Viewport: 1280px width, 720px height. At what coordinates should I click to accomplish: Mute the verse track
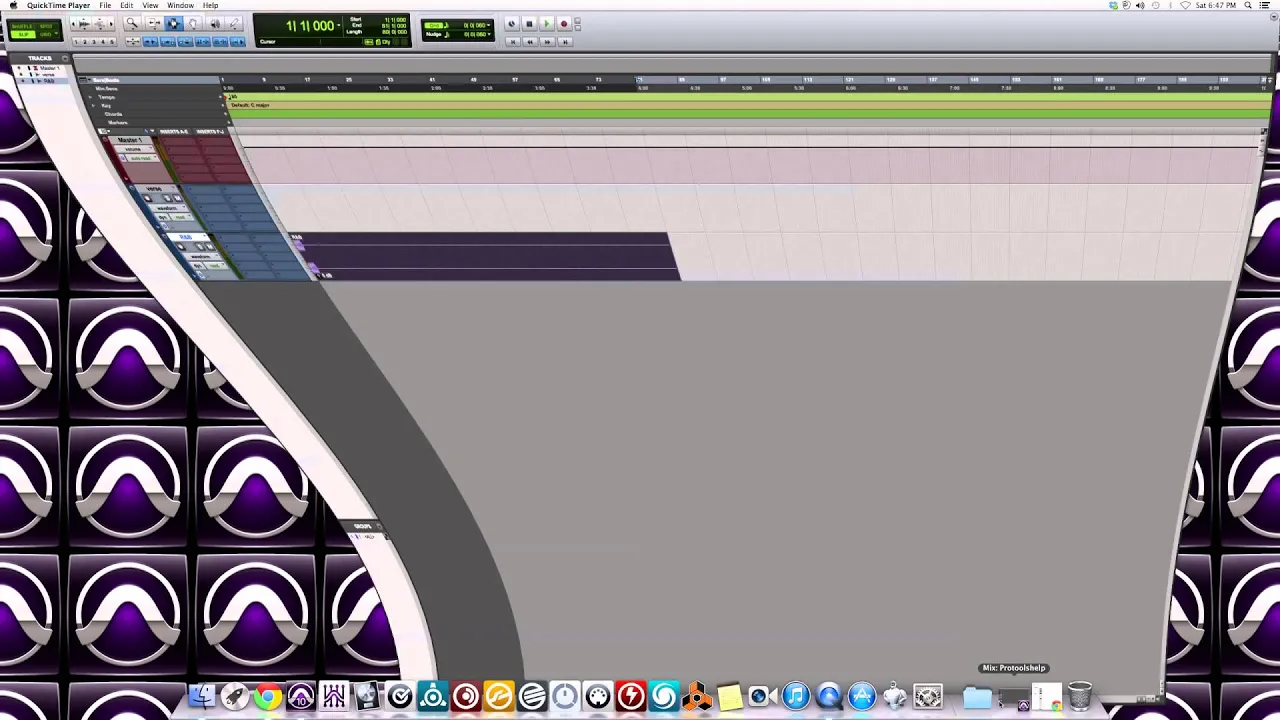(x=177, y=198)
